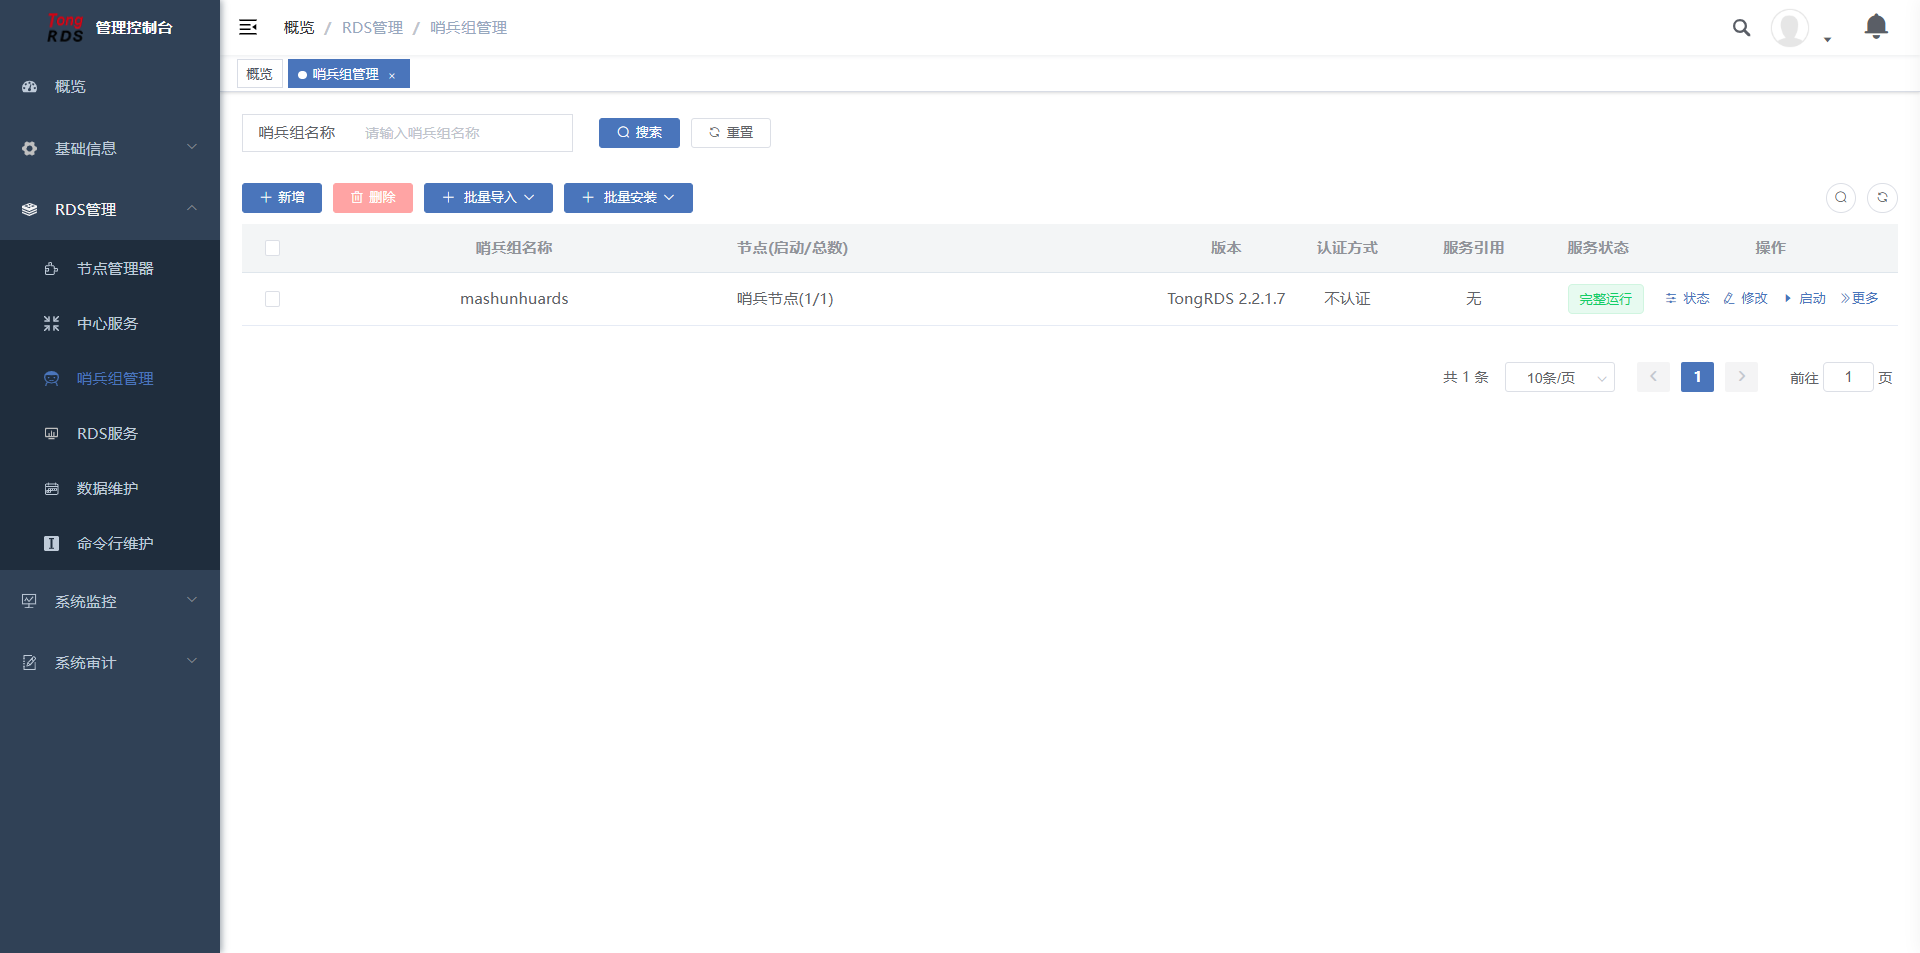
Task: Open 节点管理器 in the sidebar
Action: coord(110,269)
